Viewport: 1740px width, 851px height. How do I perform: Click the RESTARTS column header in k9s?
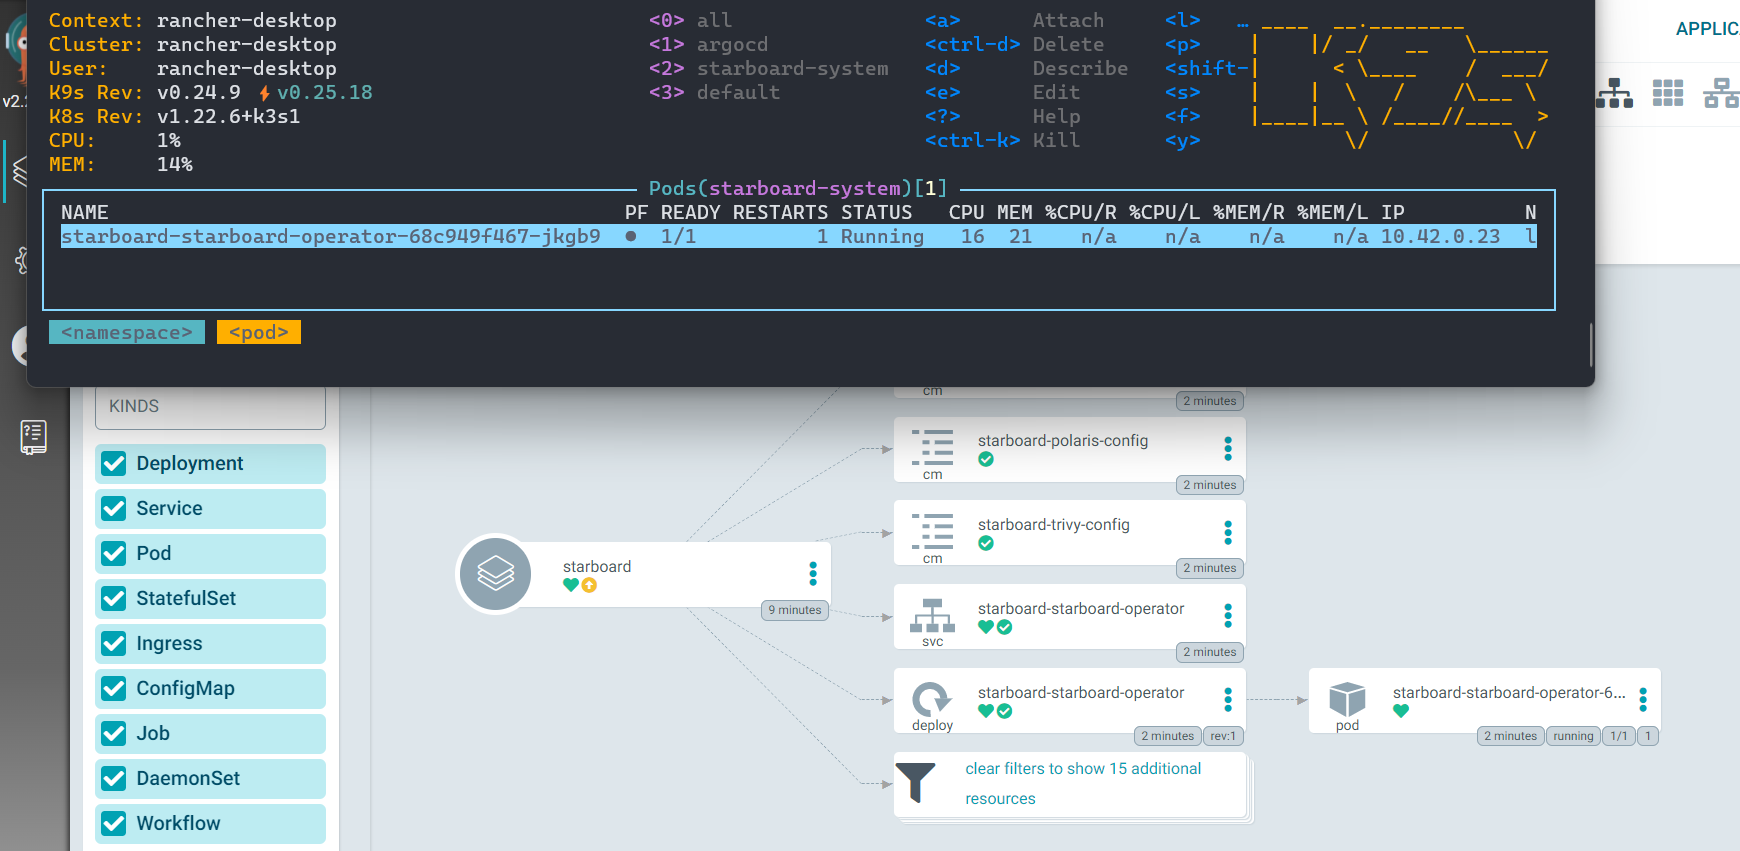click(780, 212)
